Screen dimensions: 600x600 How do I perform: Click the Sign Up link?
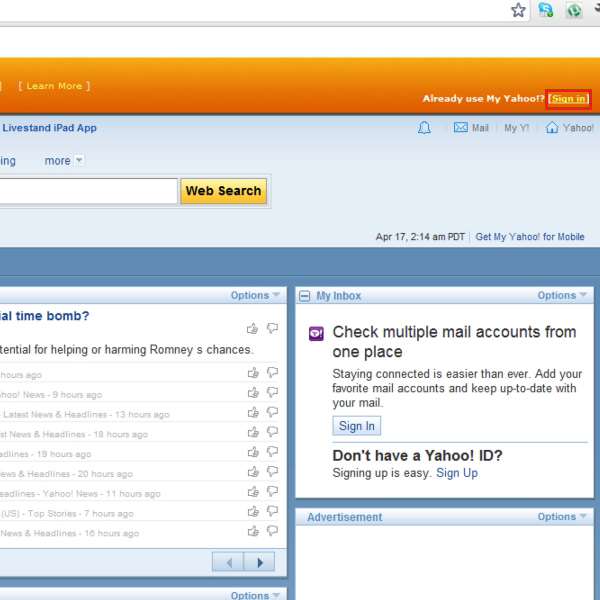[457, 473]
